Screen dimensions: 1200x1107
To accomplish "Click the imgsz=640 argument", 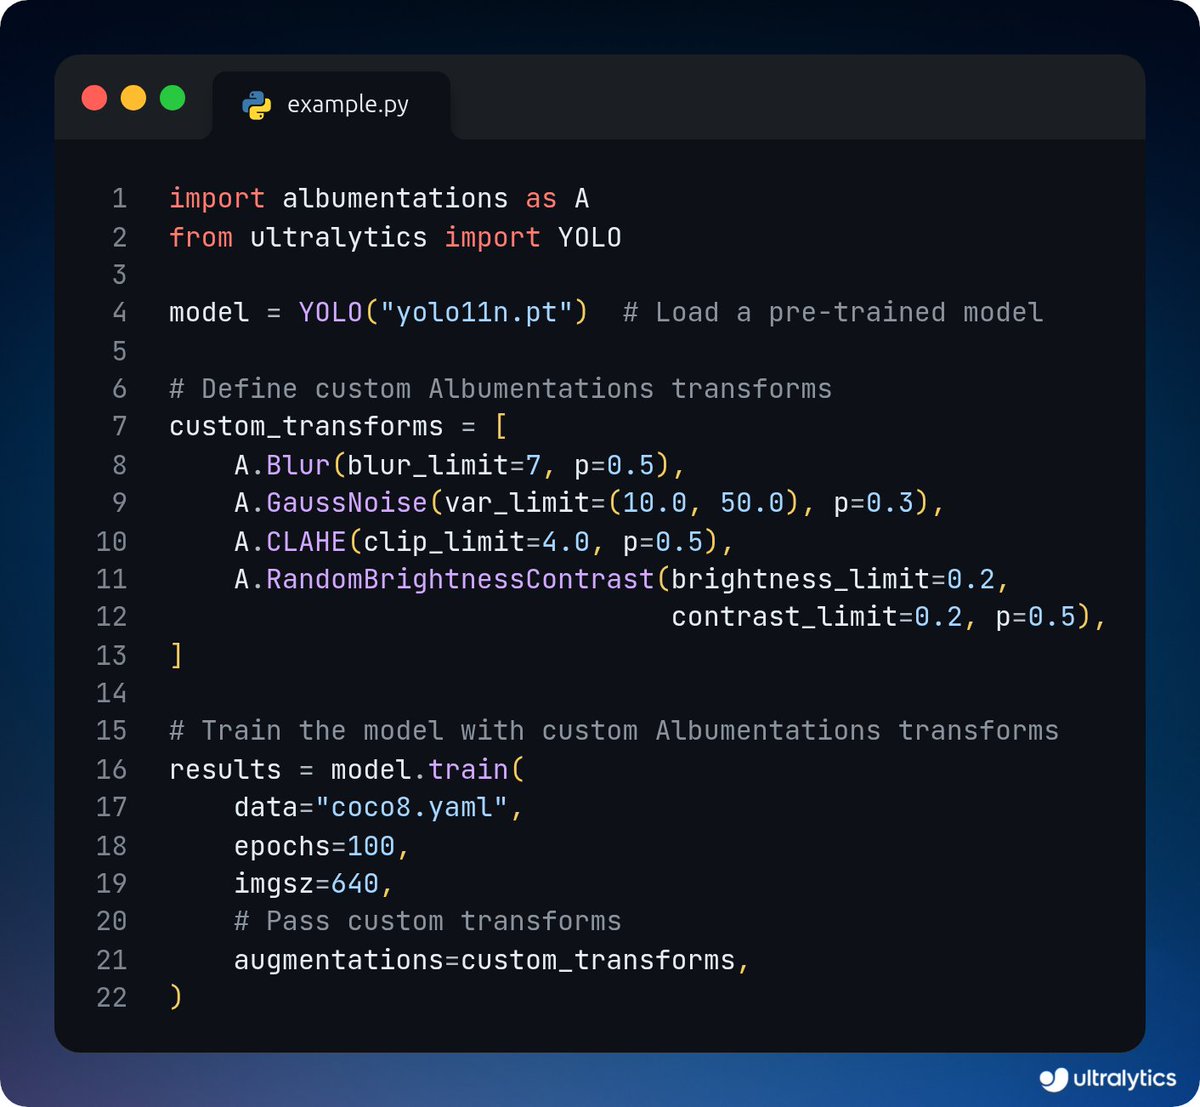I will [306, 884].
